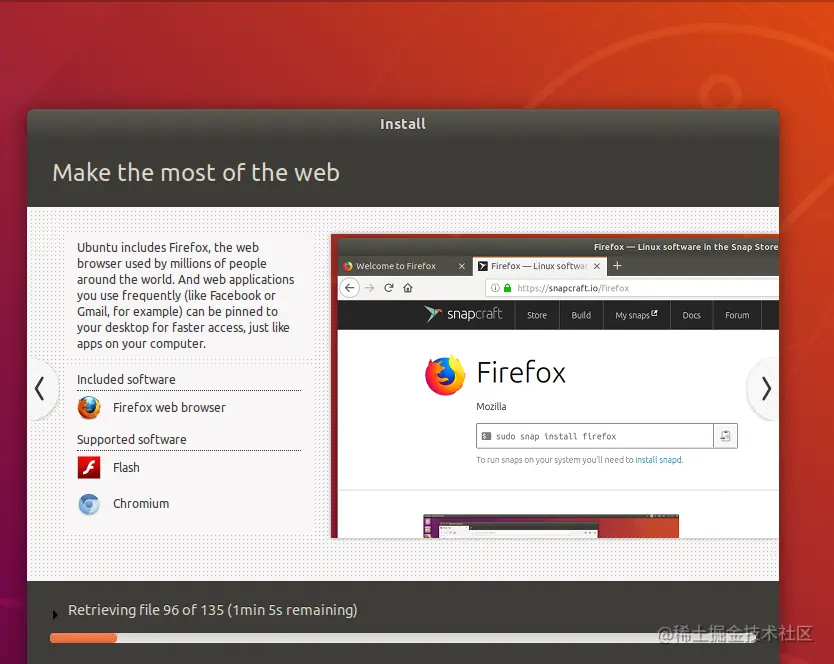Open a new browser tab with plus
This screenshot has height=664, width=834.
point(617,265)
